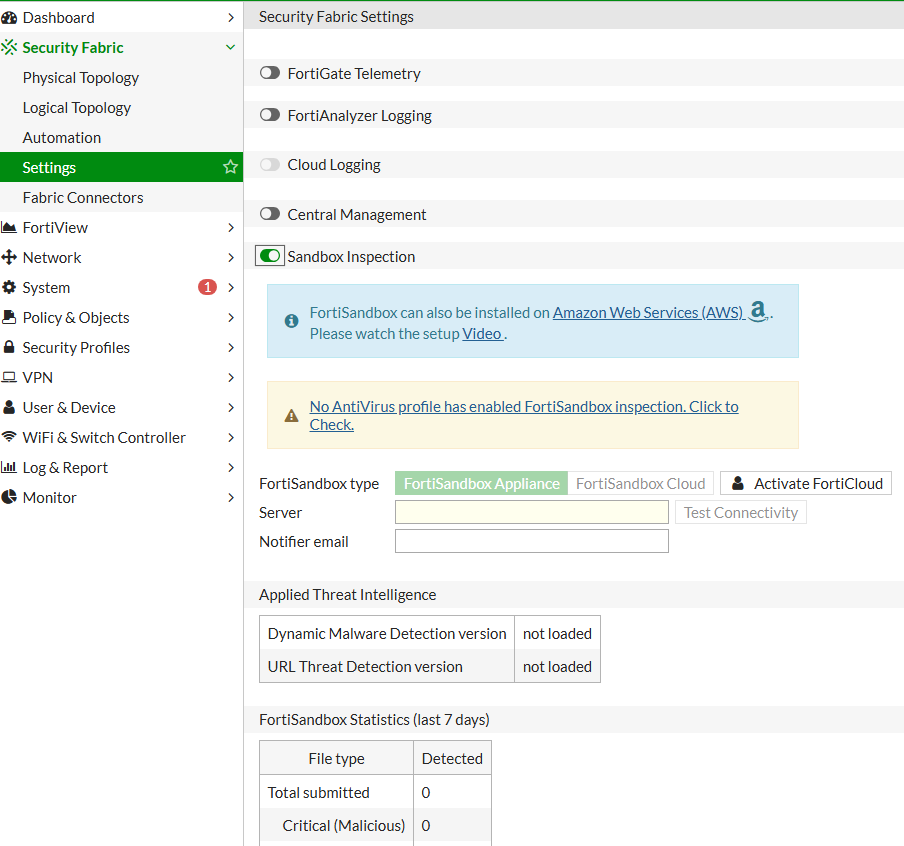Click the Dashboard gauge icon
904x846 pixels.
(x=9, y=18)
